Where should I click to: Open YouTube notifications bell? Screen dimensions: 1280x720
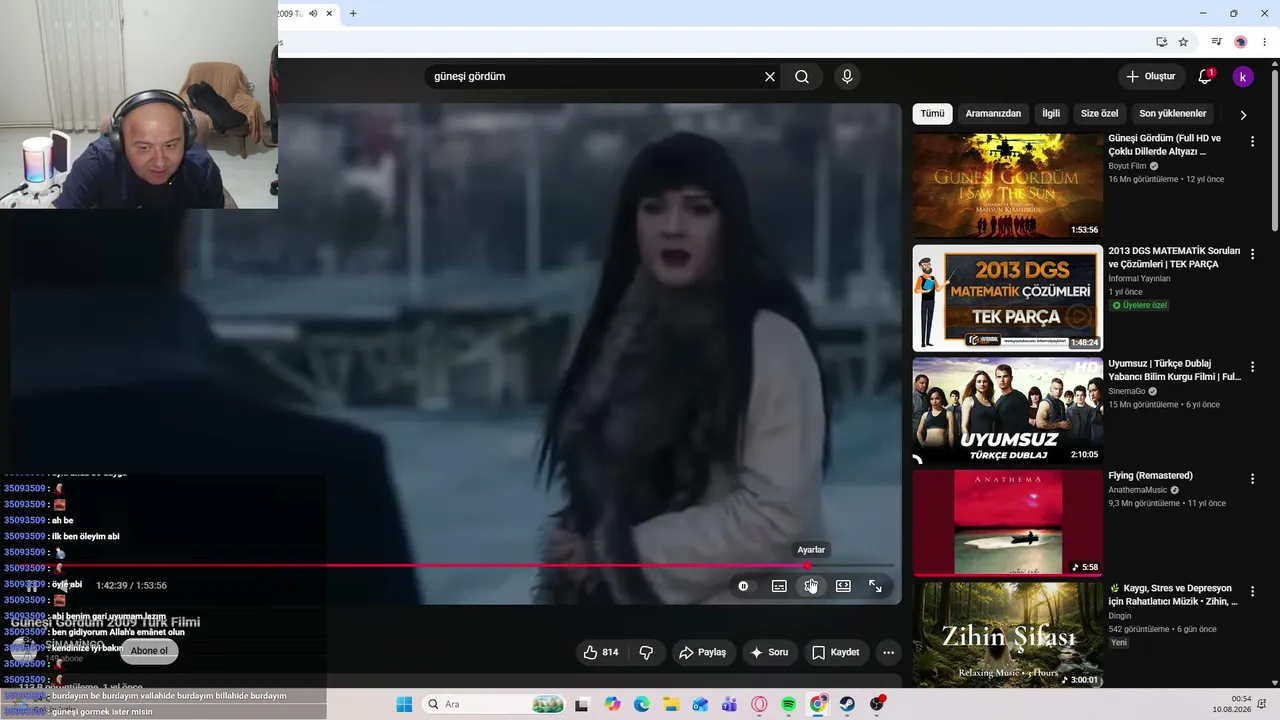click(x=1205, y=77)
